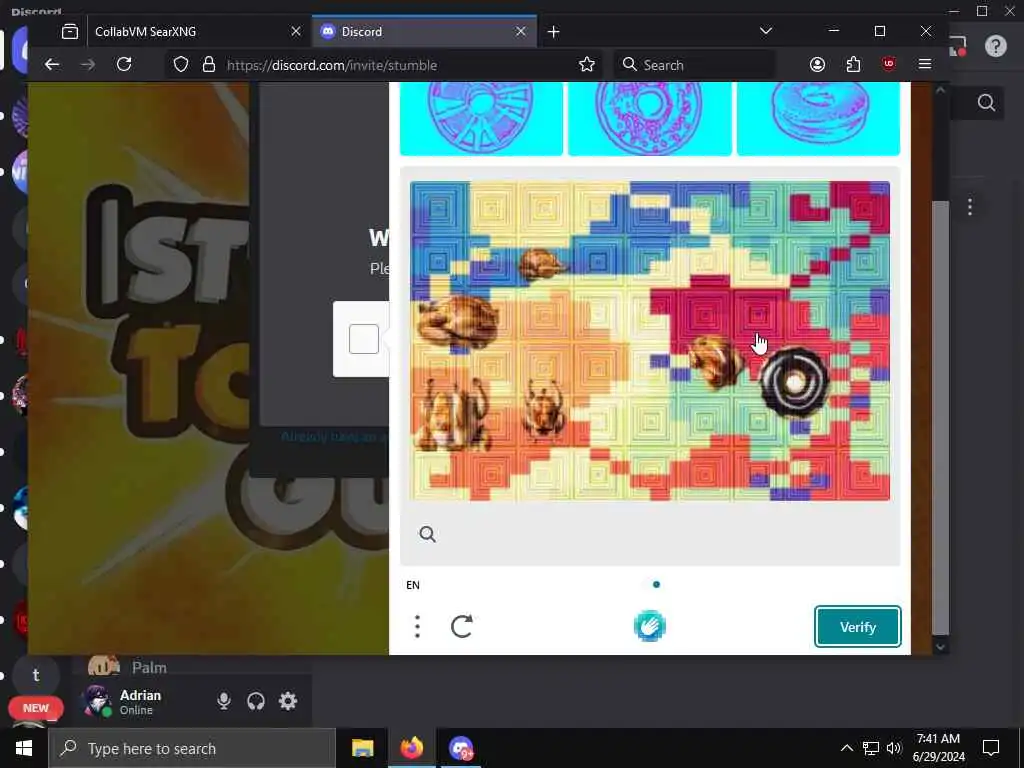Switch to the Discord browser tab

coord(424,31)
